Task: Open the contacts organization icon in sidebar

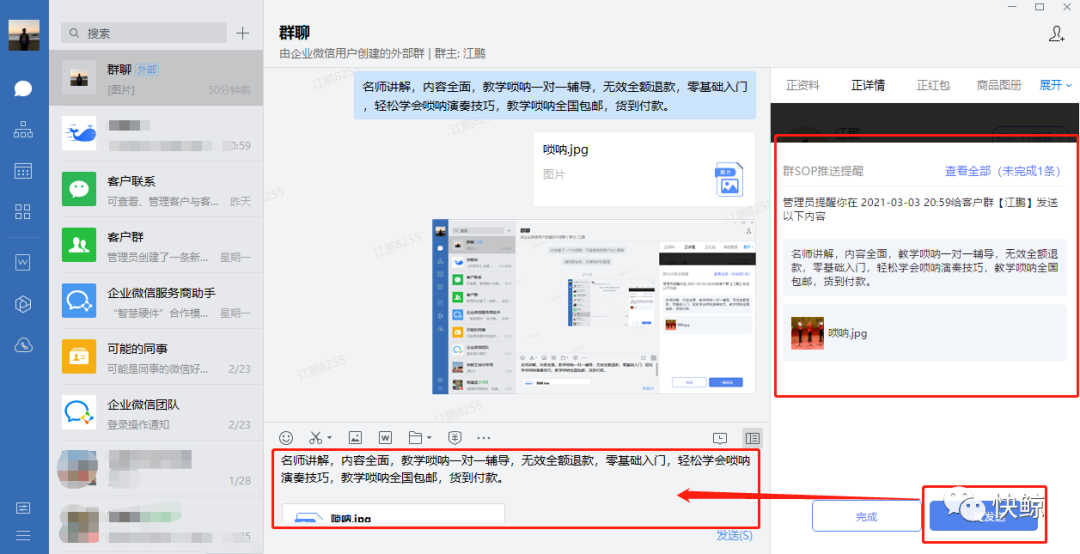Action: [x=23, y=130]
